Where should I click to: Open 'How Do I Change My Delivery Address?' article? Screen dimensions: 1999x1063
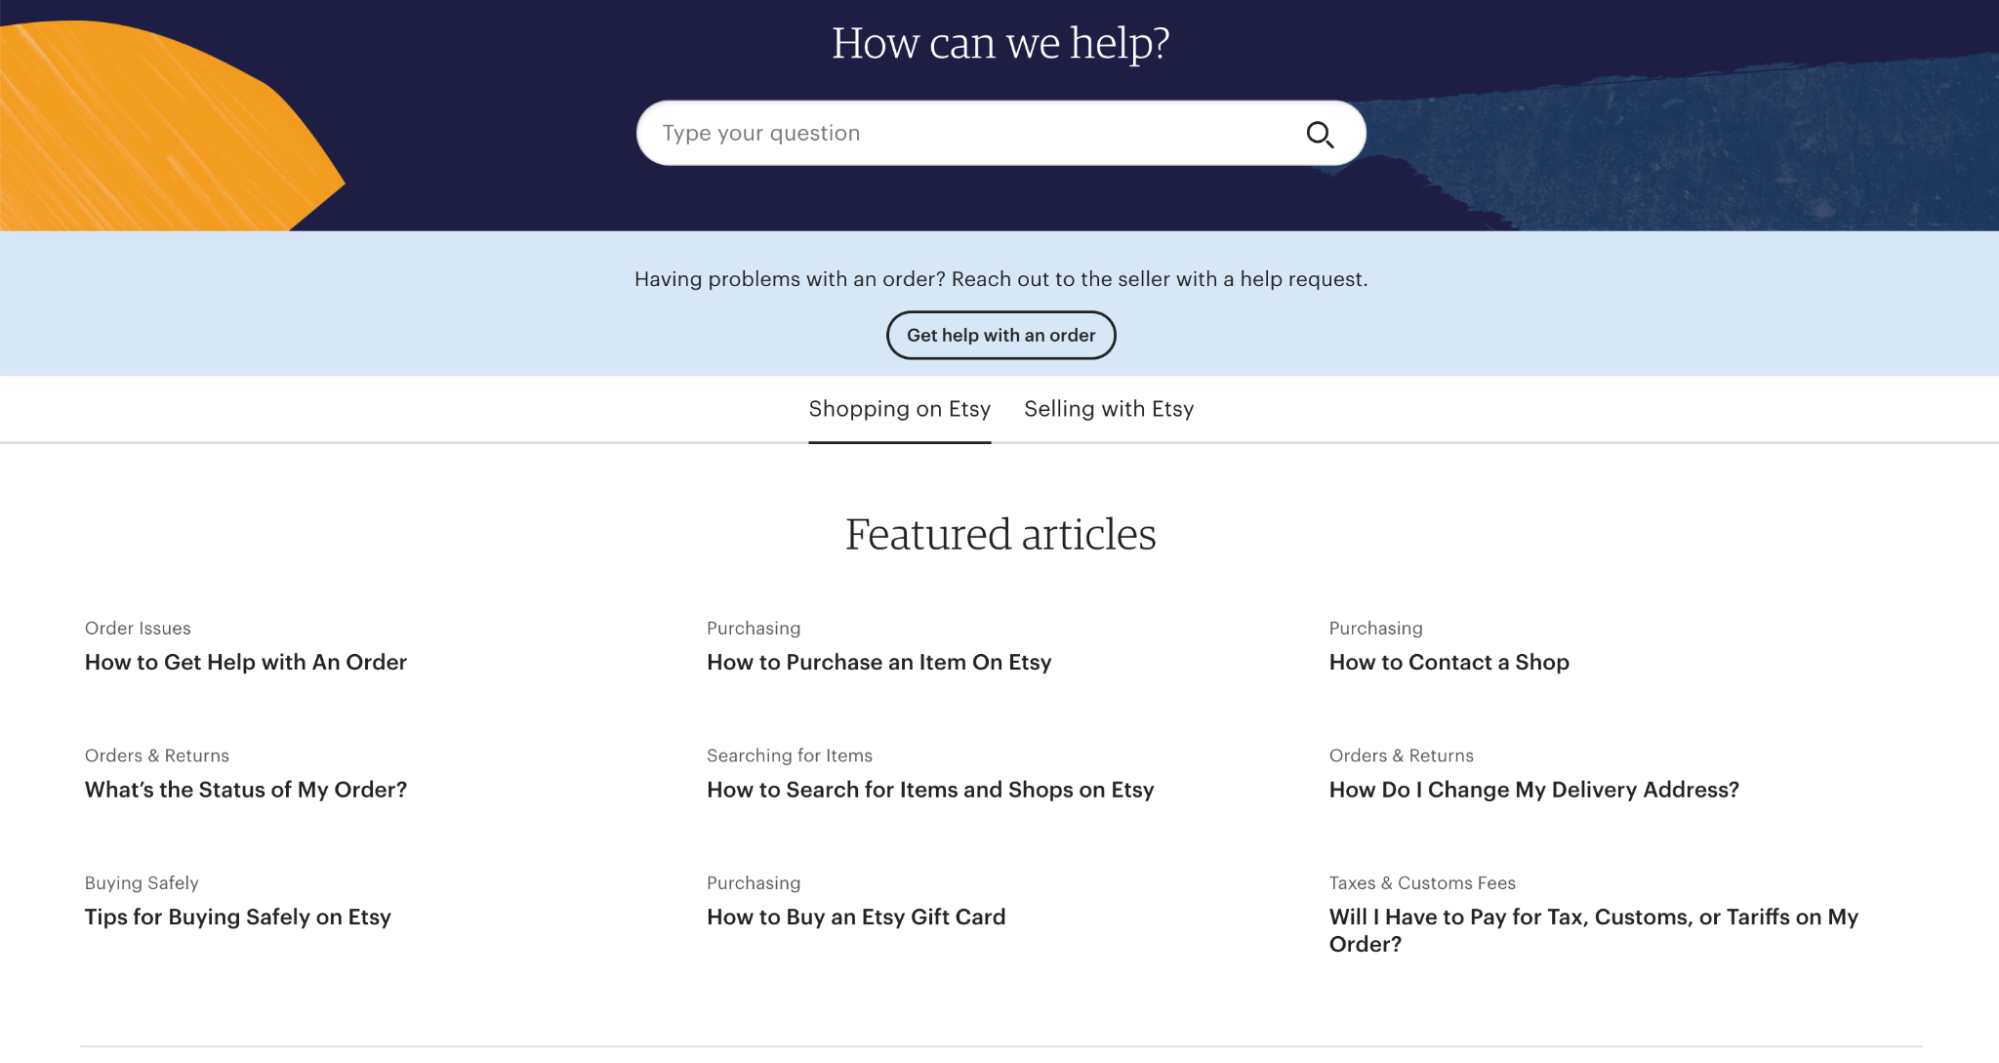point(1534,789)
